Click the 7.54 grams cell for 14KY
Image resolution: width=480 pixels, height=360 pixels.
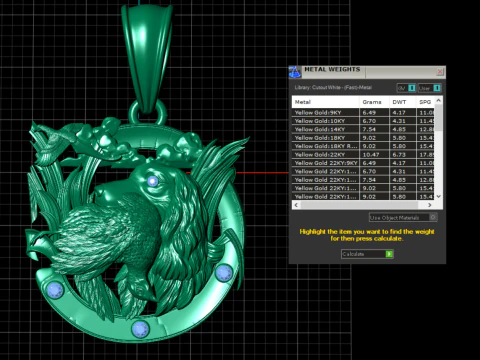pyautogui.click(x=374, y=129)
